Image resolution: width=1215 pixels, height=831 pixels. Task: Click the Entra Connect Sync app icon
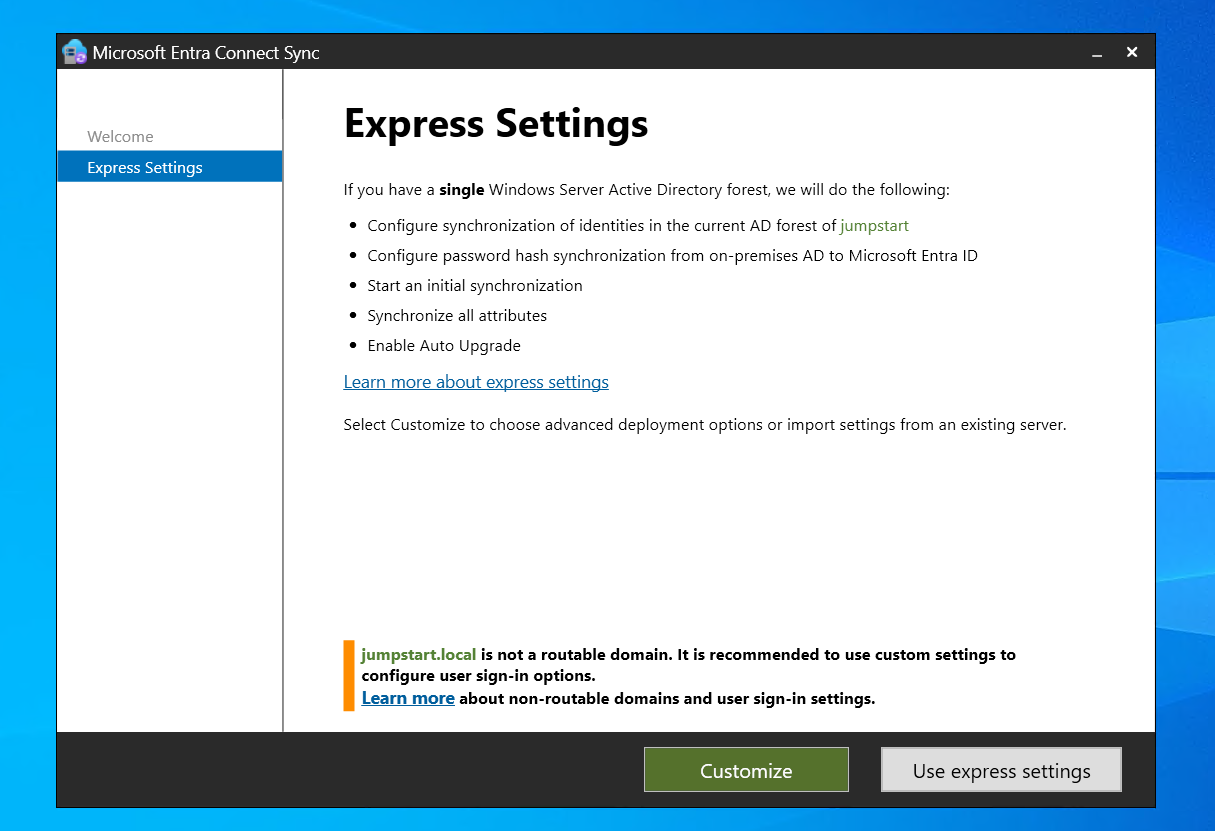click(x=75, y=52)
